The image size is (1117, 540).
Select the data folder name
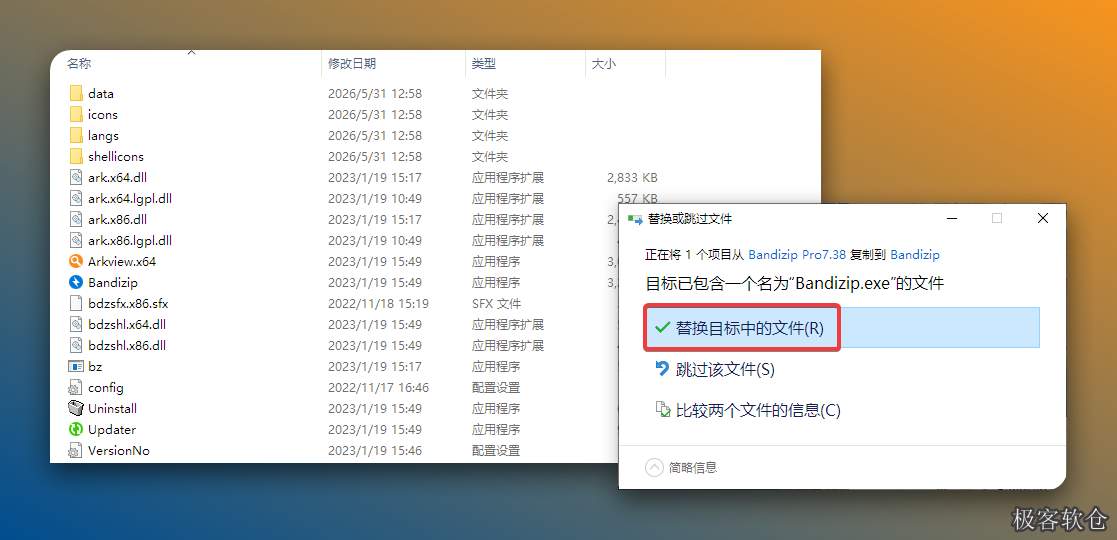[x=100, y=93]
